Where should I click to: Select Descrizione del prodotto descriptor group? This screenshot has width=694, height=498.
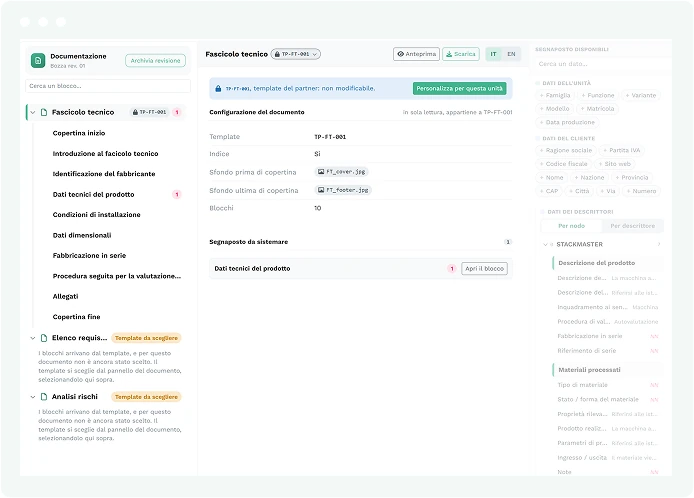coord(607,263)
